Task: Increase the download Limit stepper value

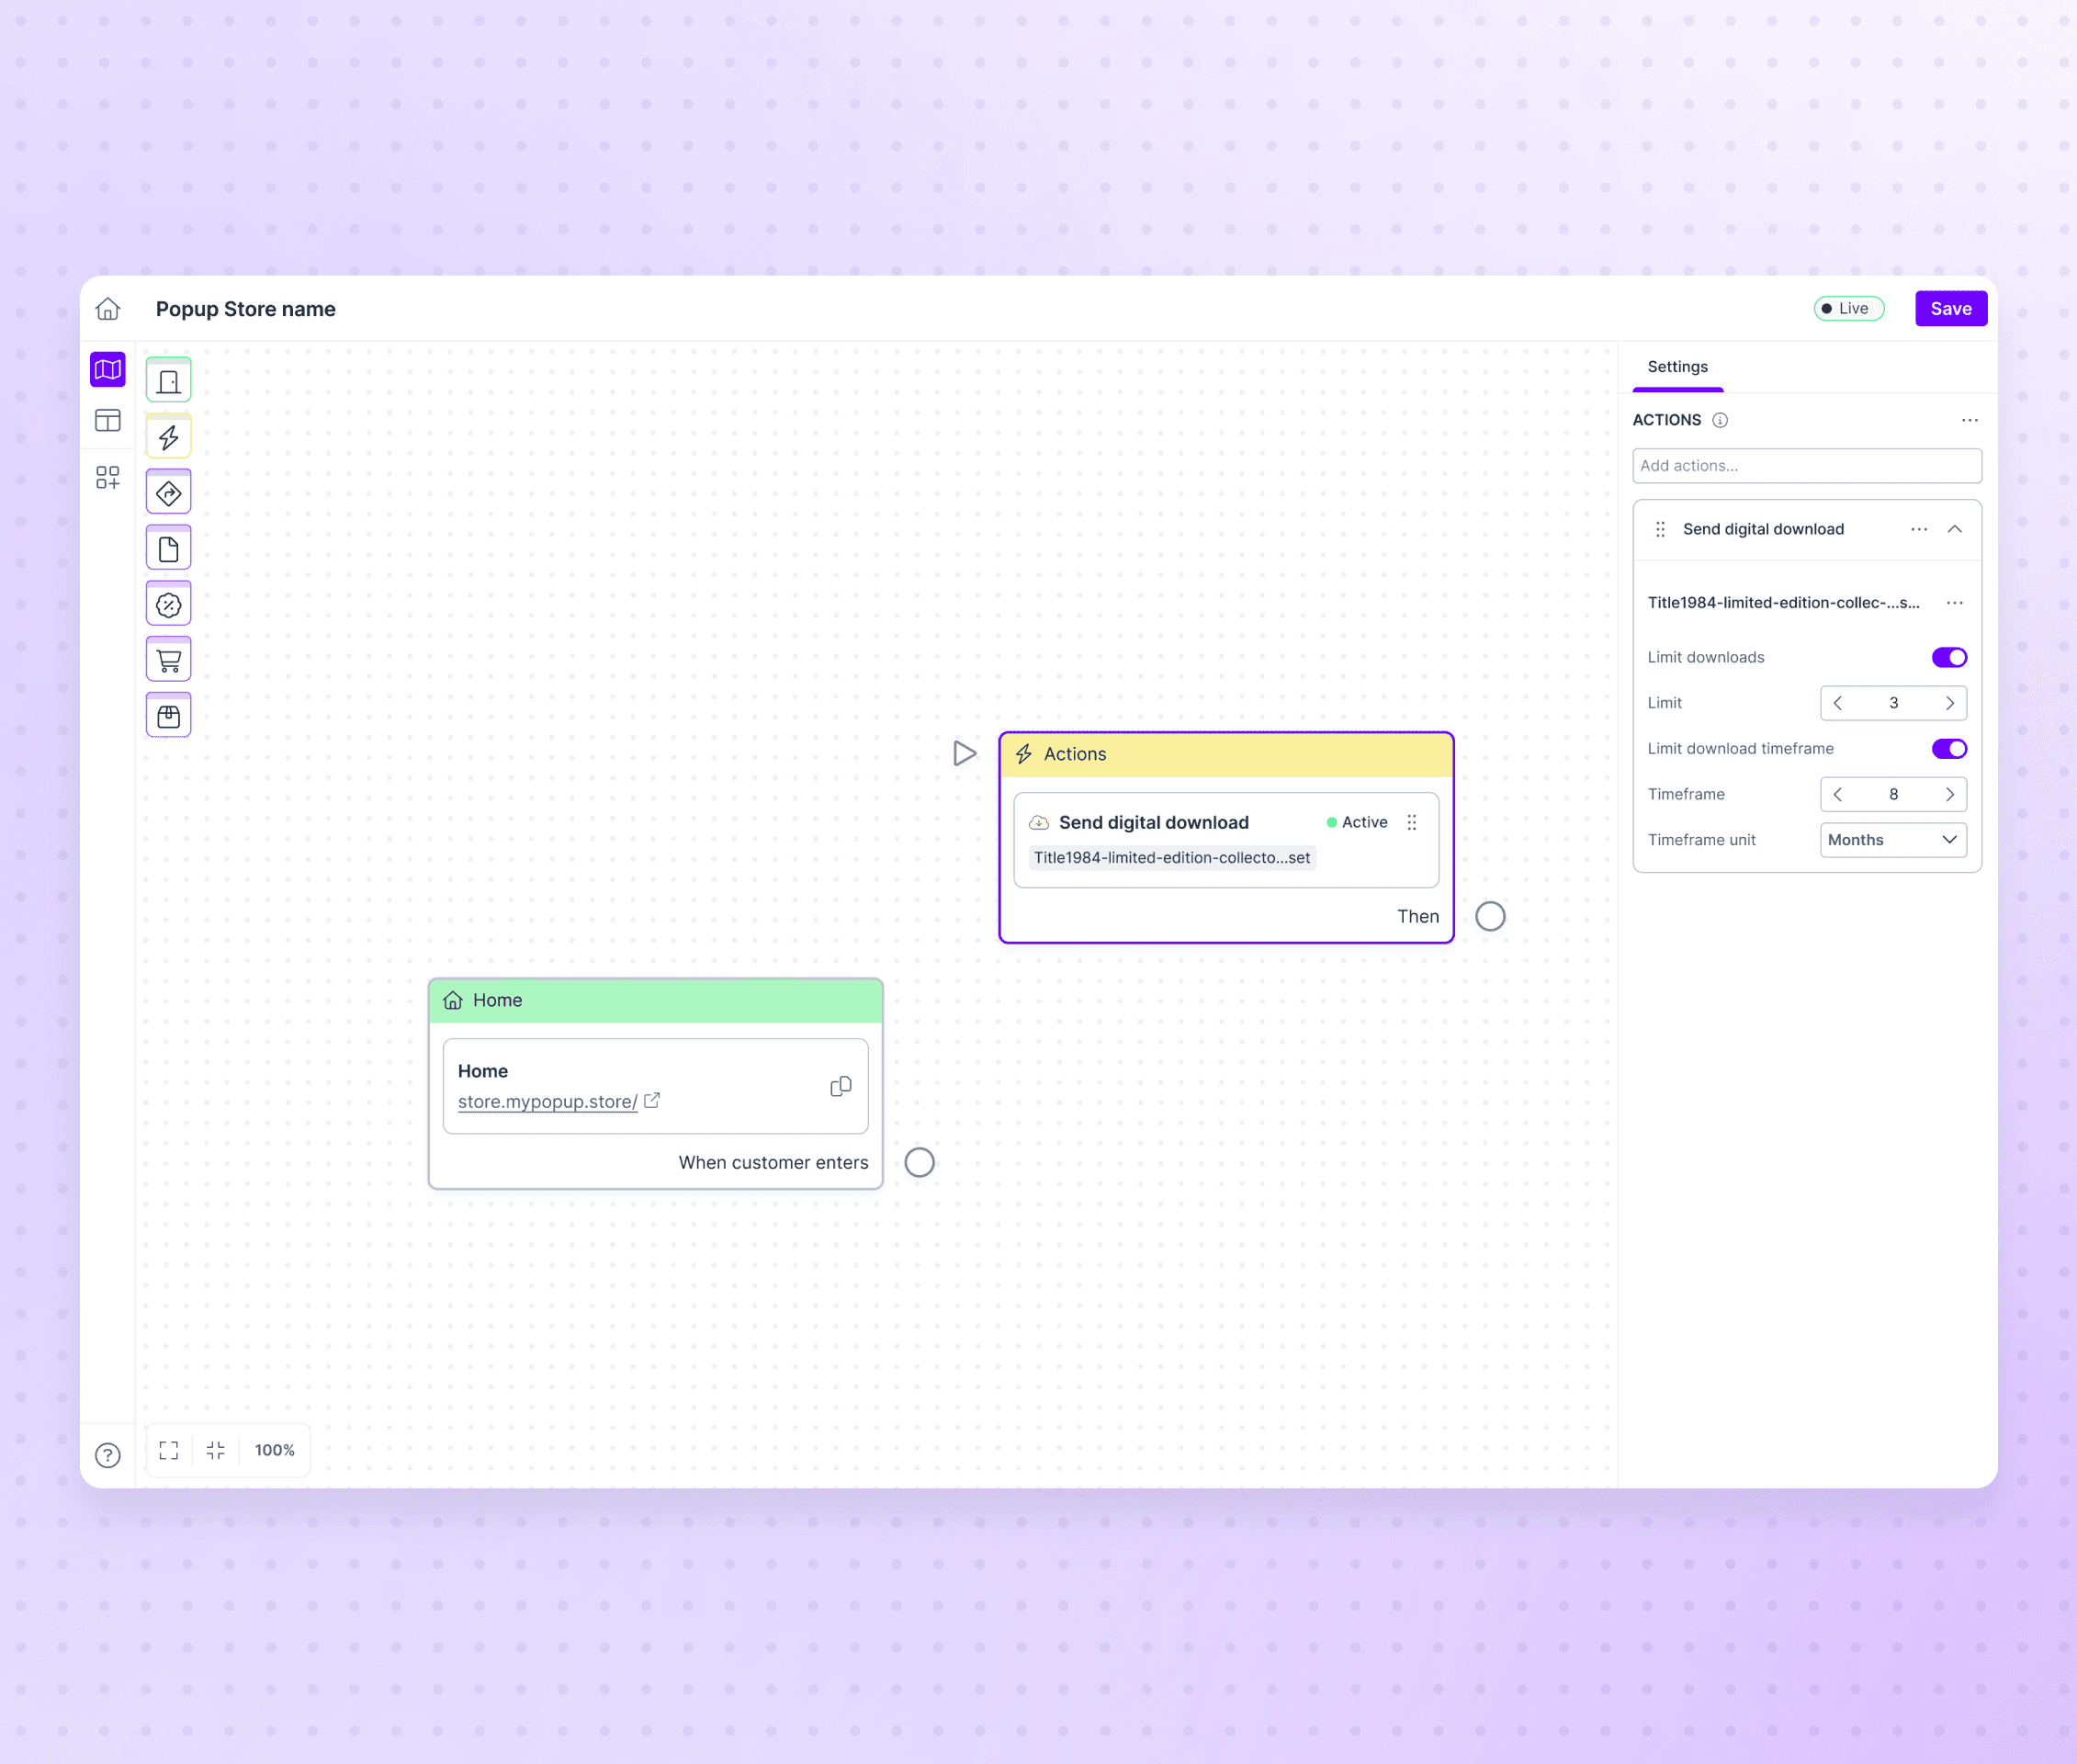Action: pos(1949,703)
